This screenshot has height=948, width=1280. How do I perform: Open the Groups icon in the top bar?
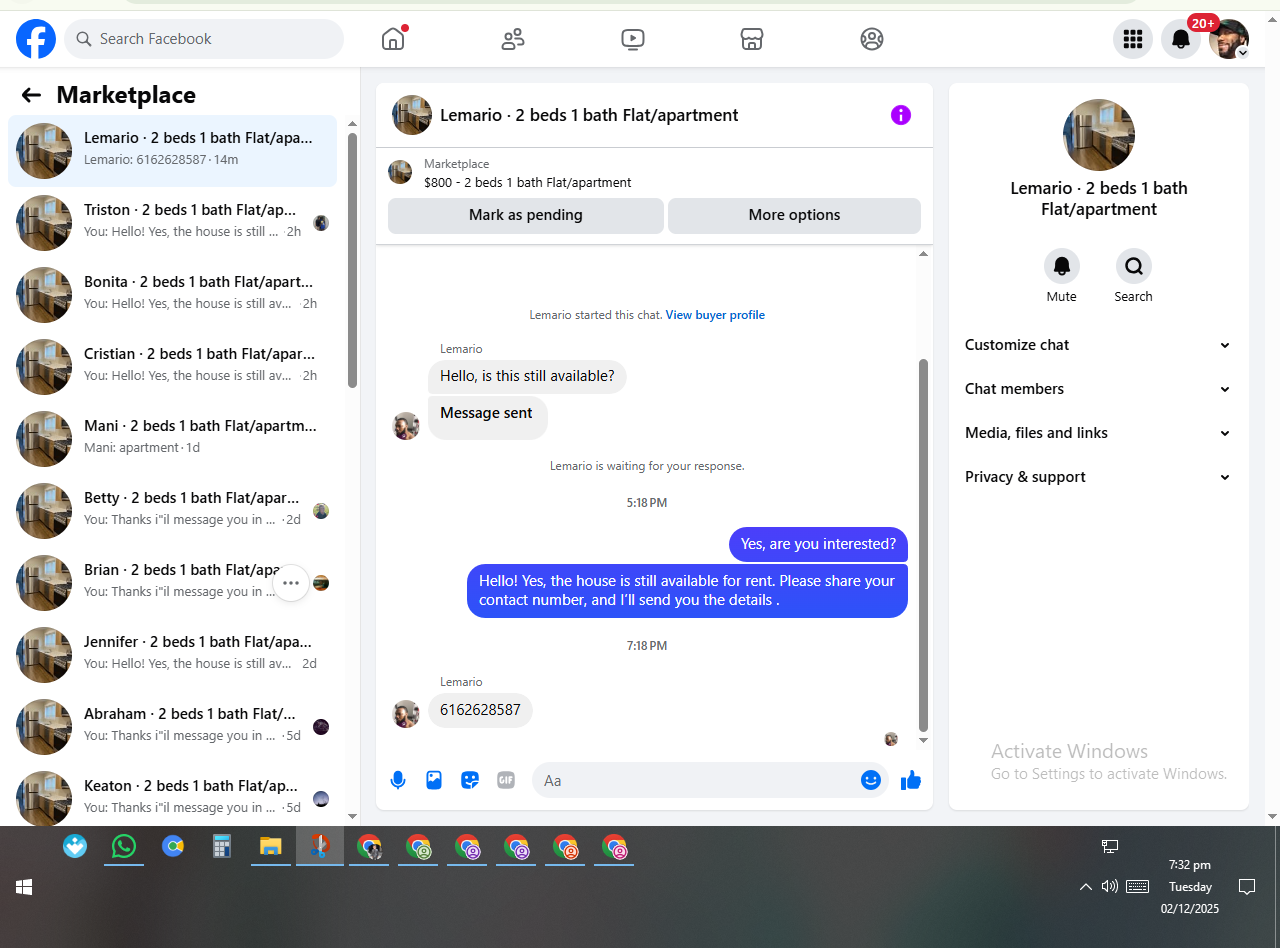pyautogui.click(x=872, y=39)
